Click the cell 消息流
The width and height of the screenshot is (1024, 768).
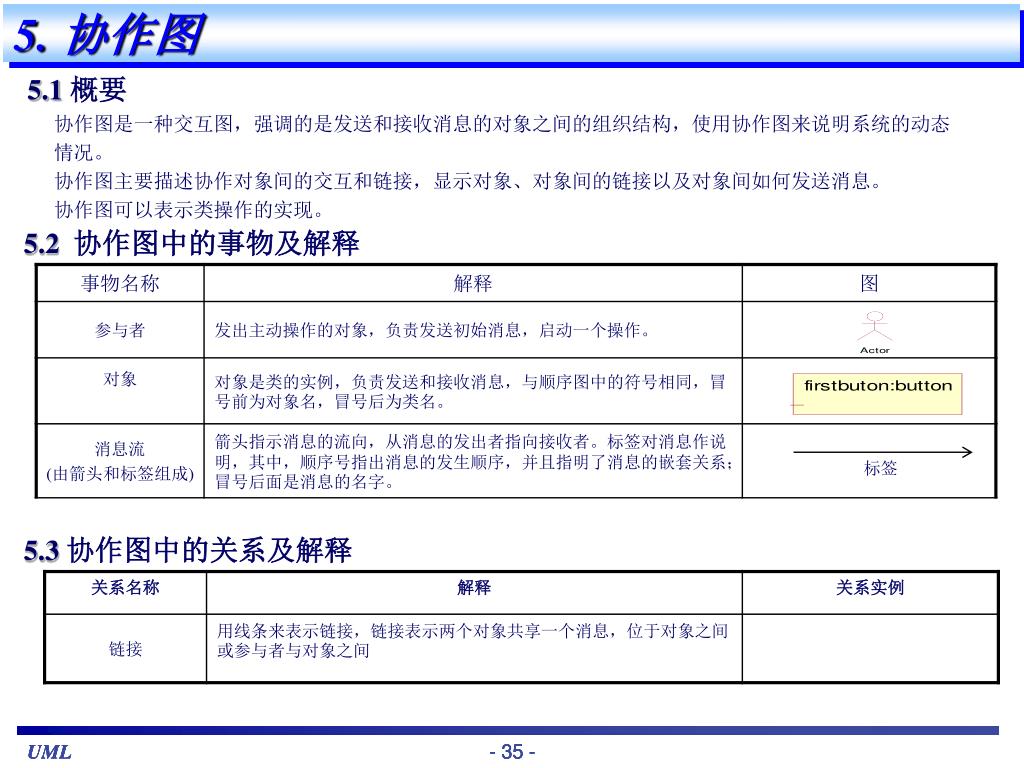(x=120, y=449)
